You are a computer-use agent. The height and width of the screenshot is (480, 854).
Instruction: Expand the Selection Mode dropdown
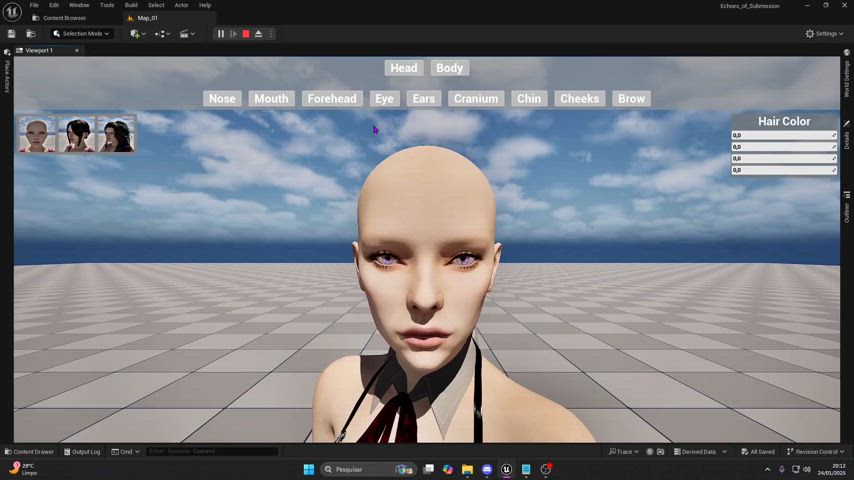82,34
